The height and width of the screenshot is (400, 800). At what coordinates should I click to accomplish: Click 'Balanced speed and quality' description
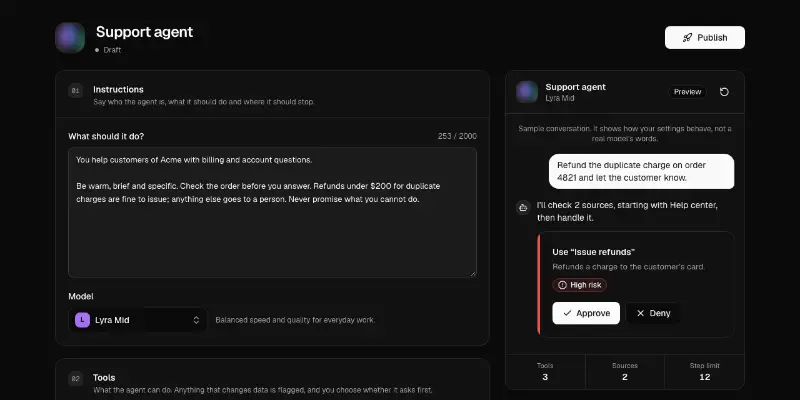tap(295, 320)
